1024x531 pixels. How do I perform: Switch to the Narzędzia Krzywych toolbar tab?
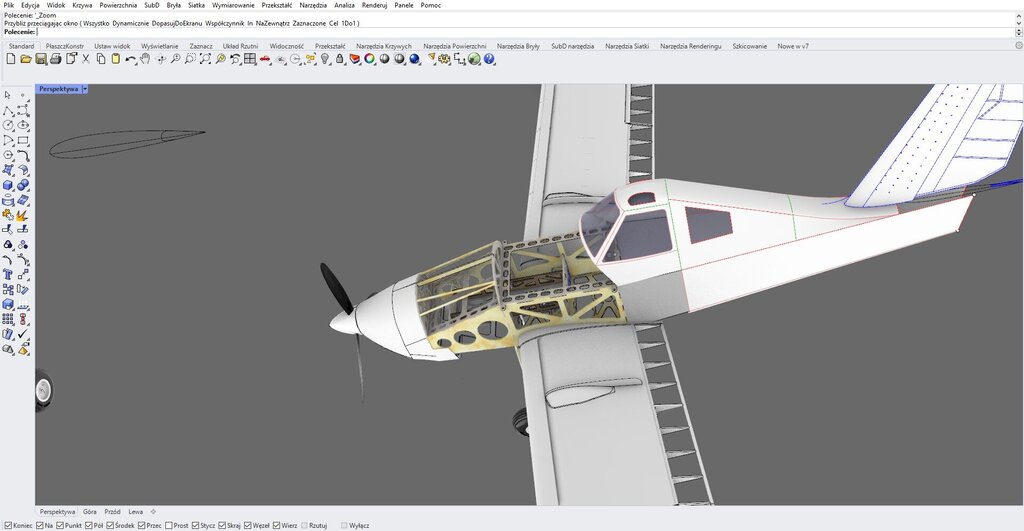(x=383, y=46)
